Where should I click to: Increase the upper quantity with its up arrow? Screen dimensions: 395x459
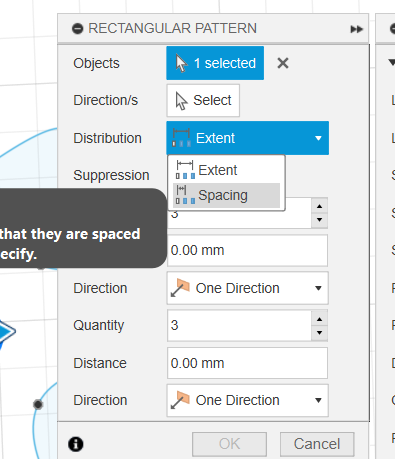pos(319,206)
